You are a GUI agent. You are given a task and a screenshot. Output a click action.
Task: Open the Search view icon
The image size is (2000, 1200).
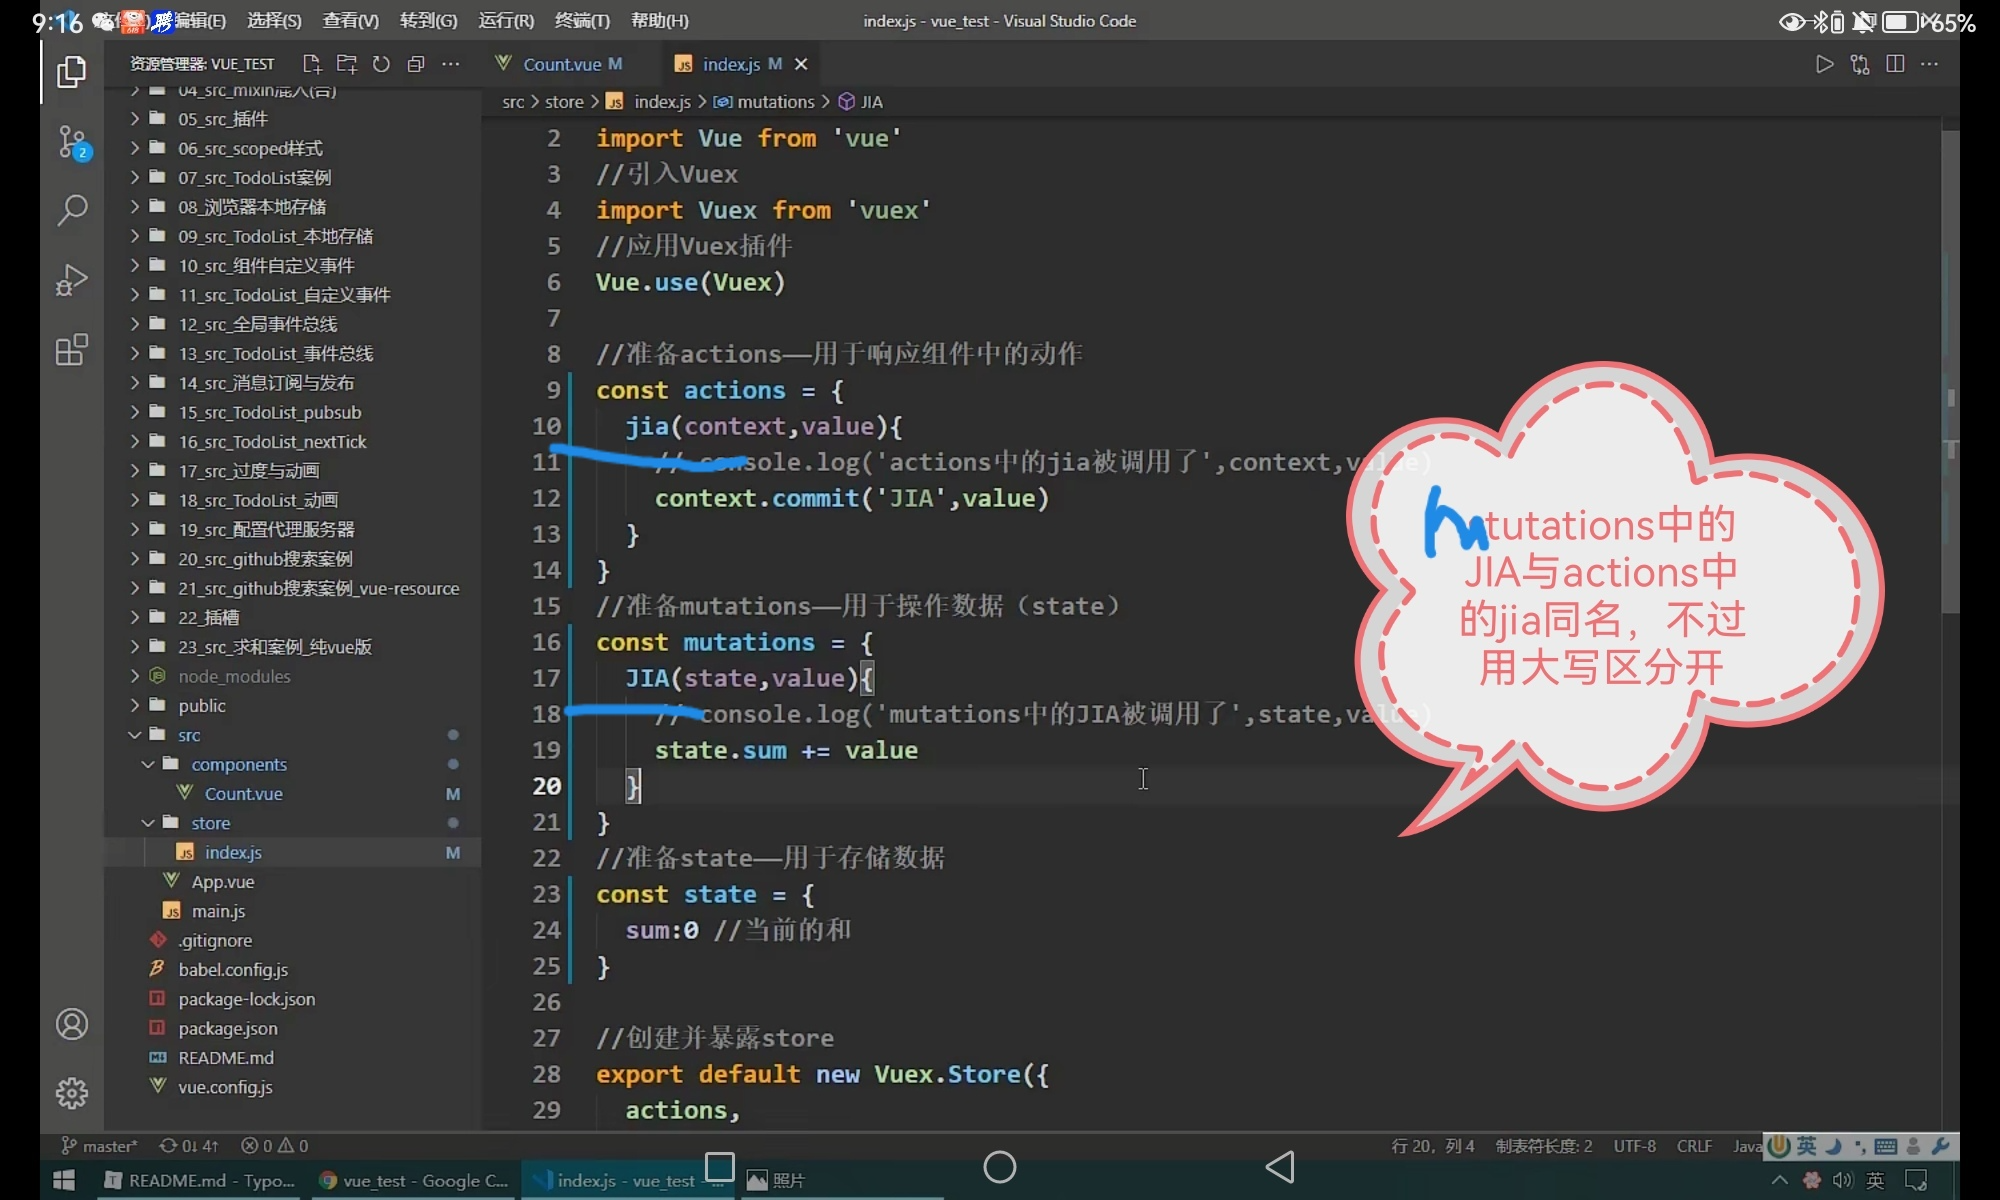71,210
